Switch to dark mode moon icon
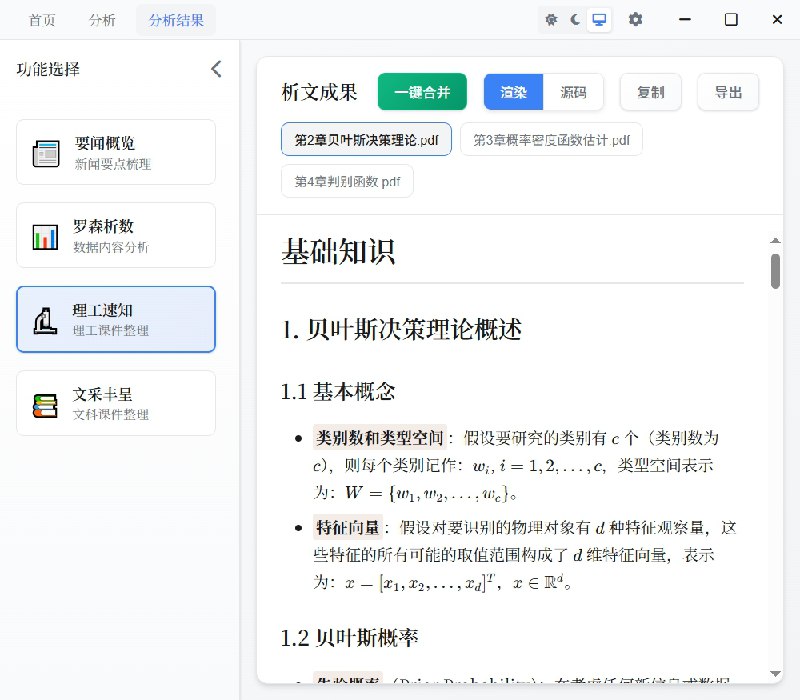 (574, 19)
